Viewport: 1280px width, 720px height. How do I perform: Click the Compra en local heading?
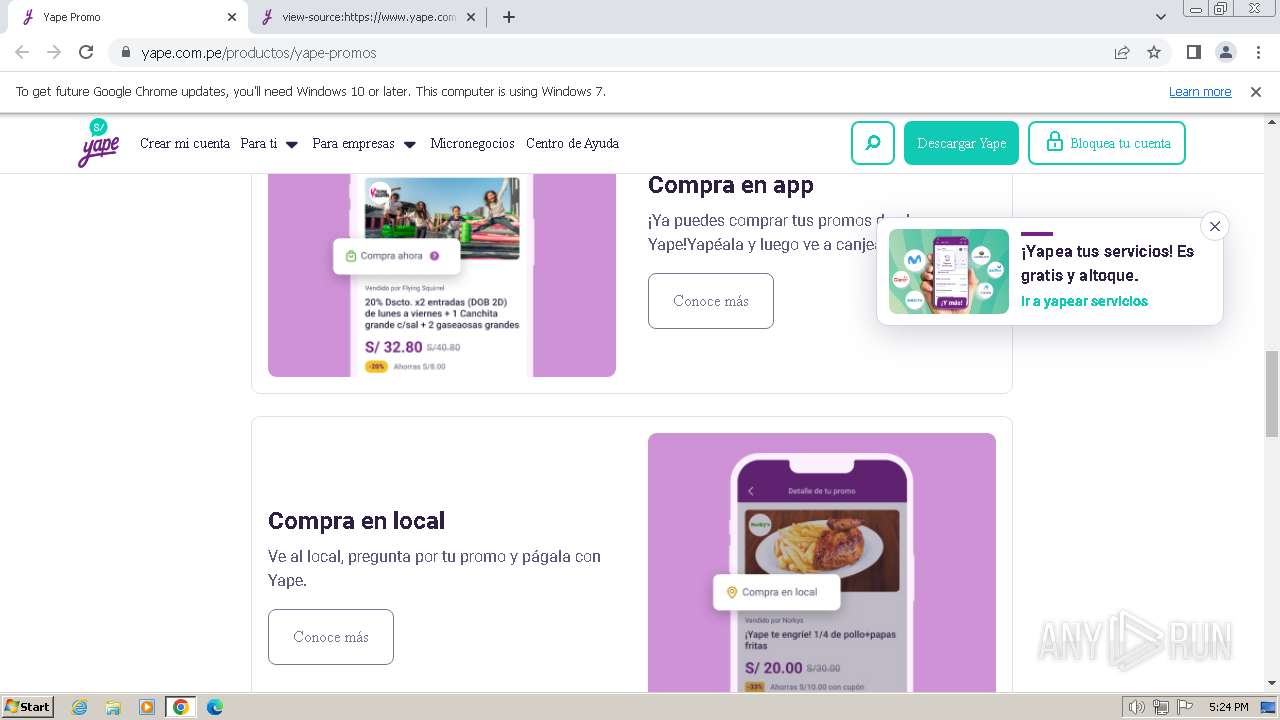(x=356, y=521)
